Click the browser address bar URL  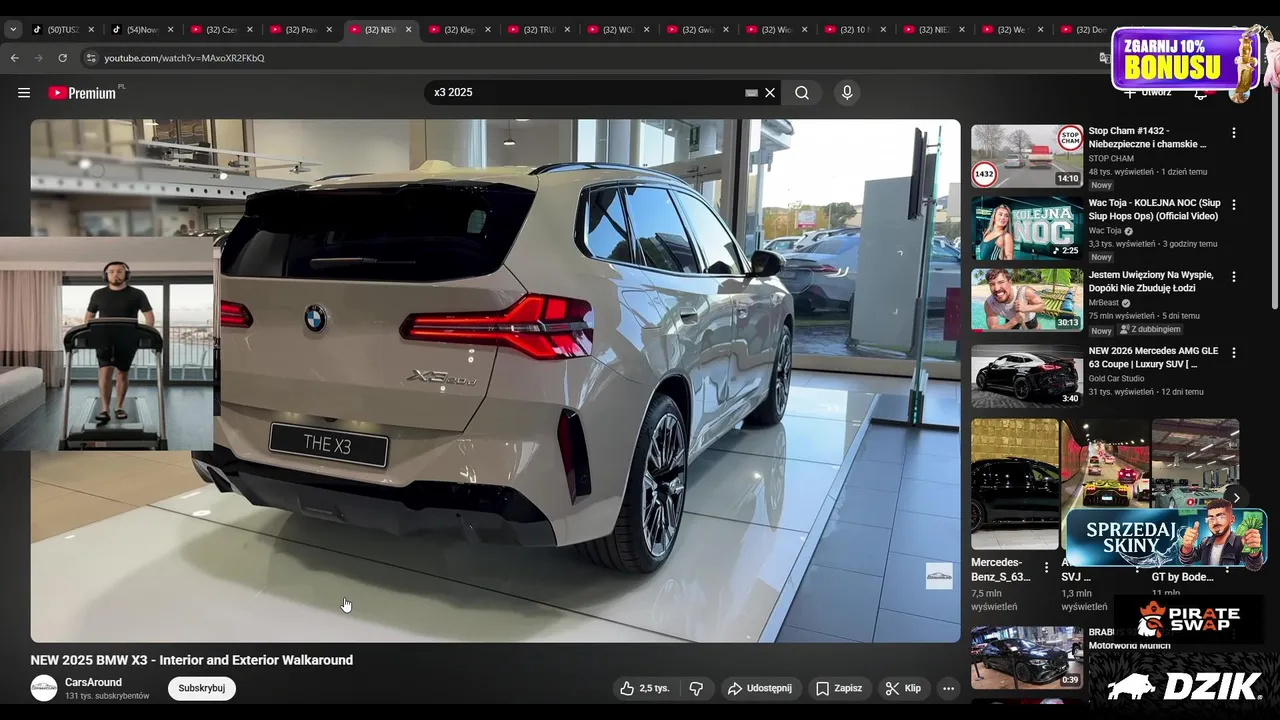pos(185,58)
